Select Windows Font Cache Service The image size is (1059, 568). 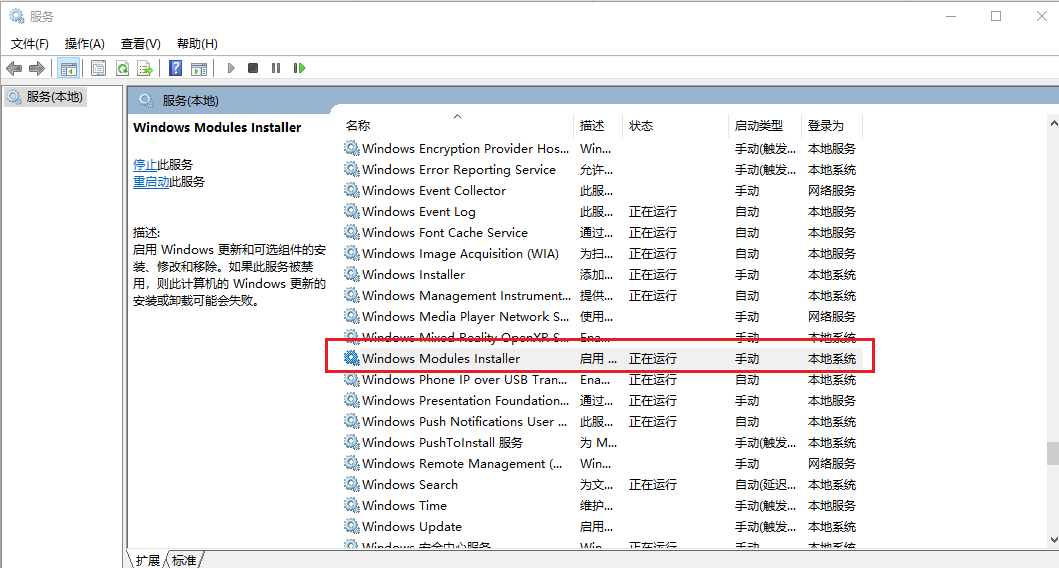click(x=444, y=232)
